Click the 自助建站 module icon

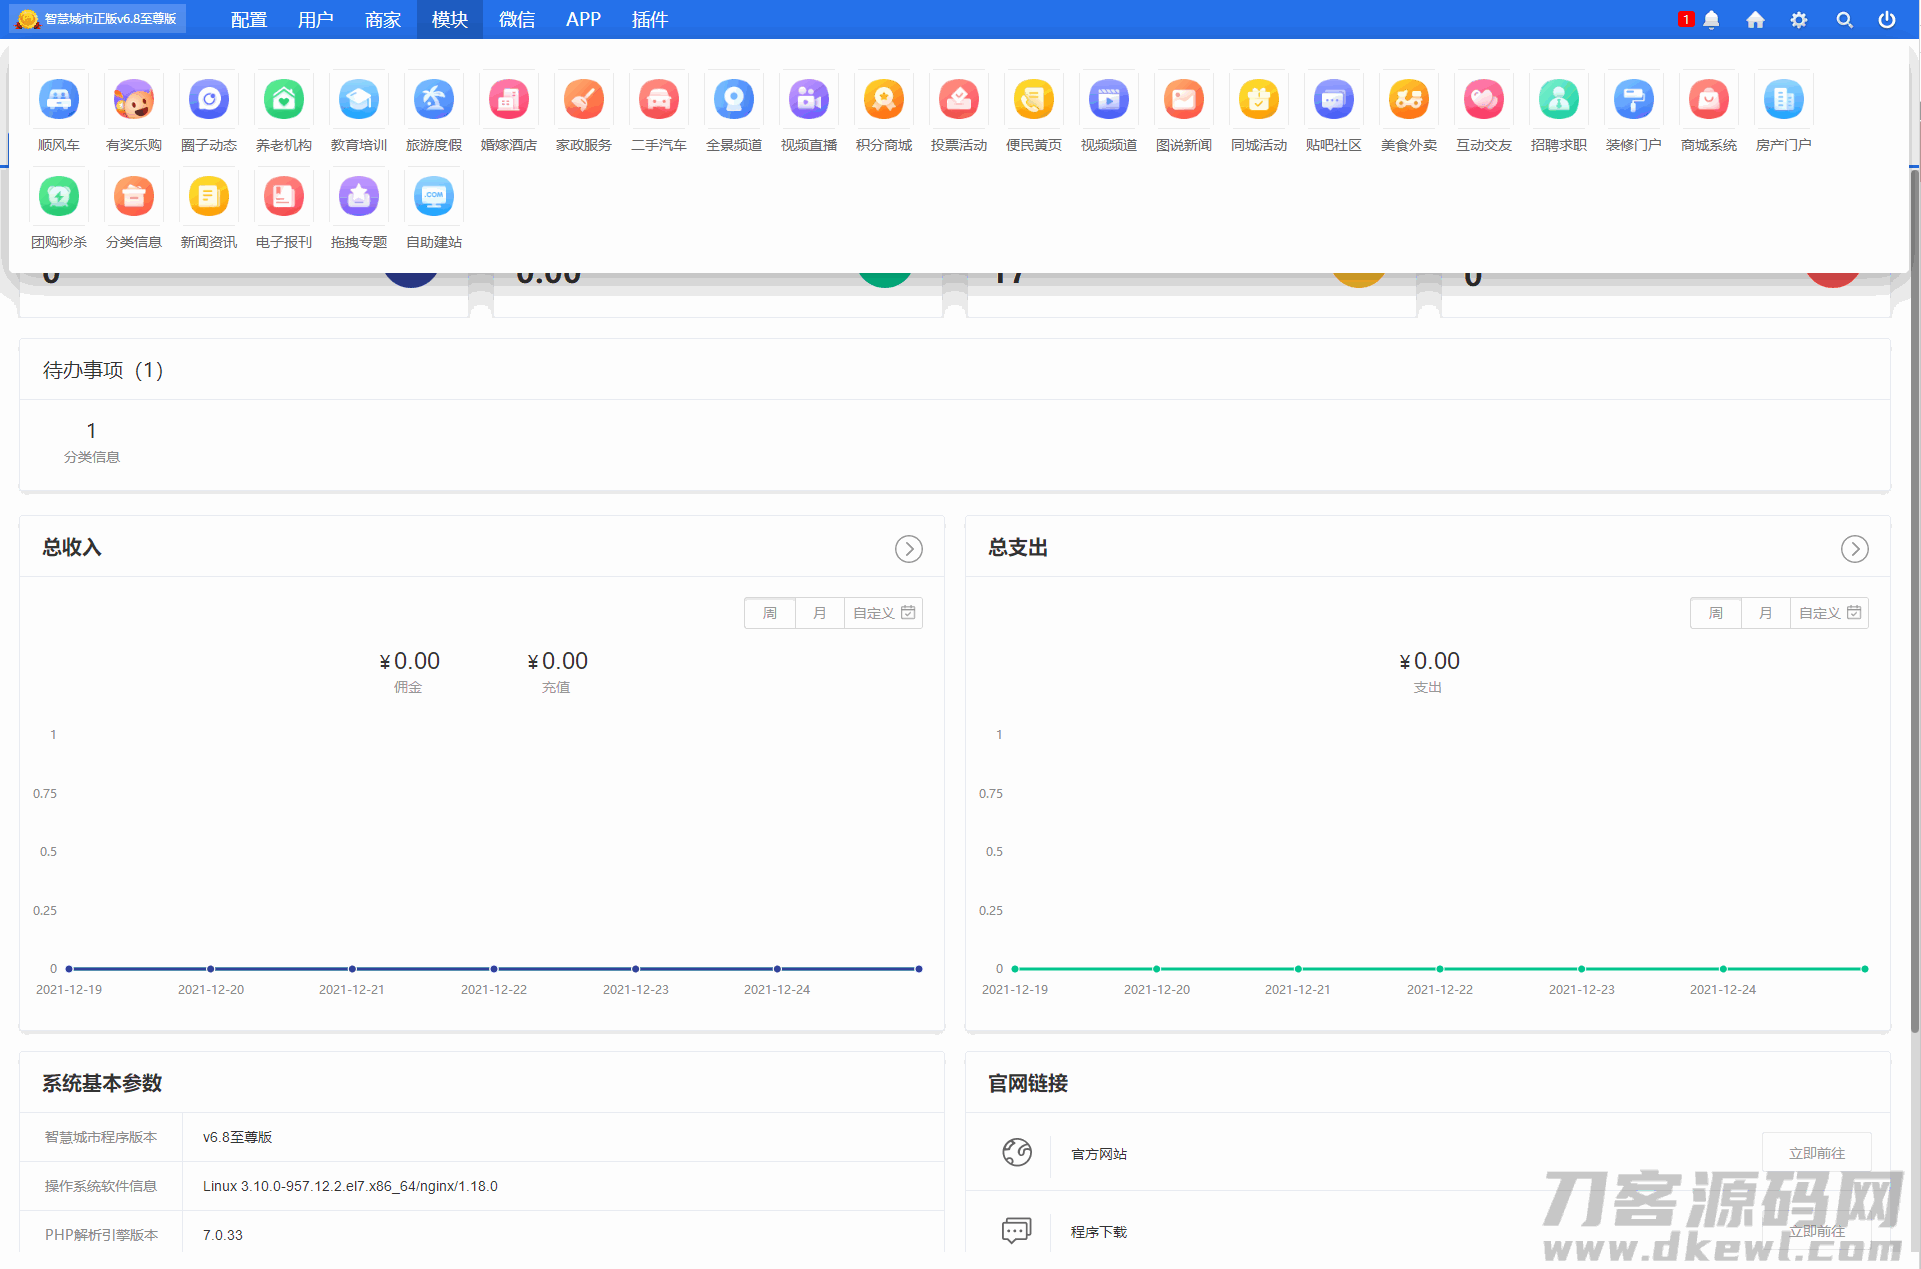pos(434,197)
